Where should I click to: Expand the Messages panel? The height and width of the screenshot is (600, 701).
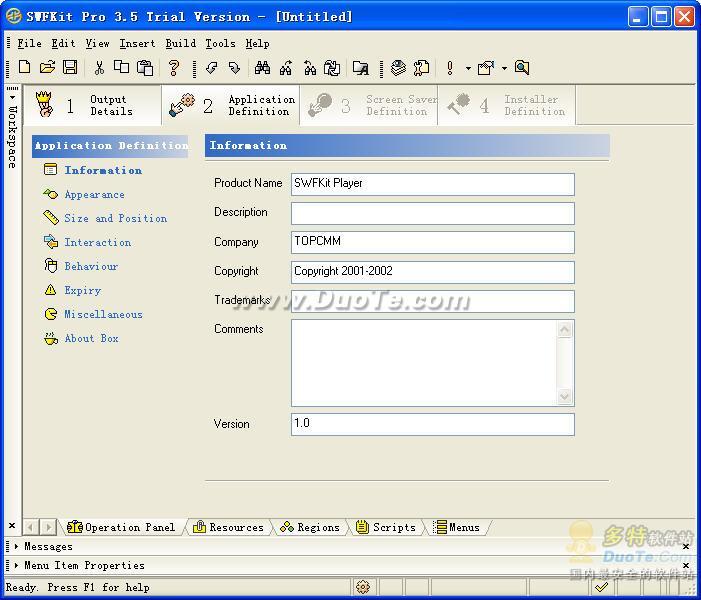16,546
